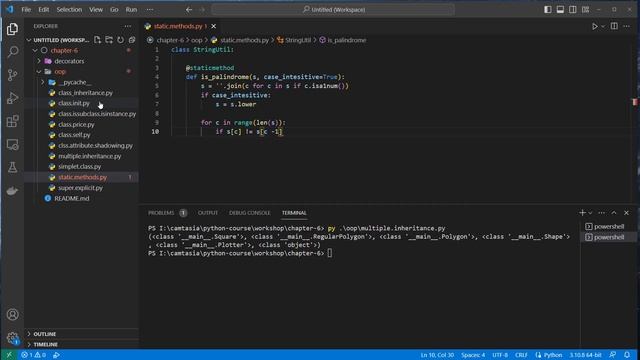
Task: Toggle the bottom panel layout button
Action: point(560,9)
